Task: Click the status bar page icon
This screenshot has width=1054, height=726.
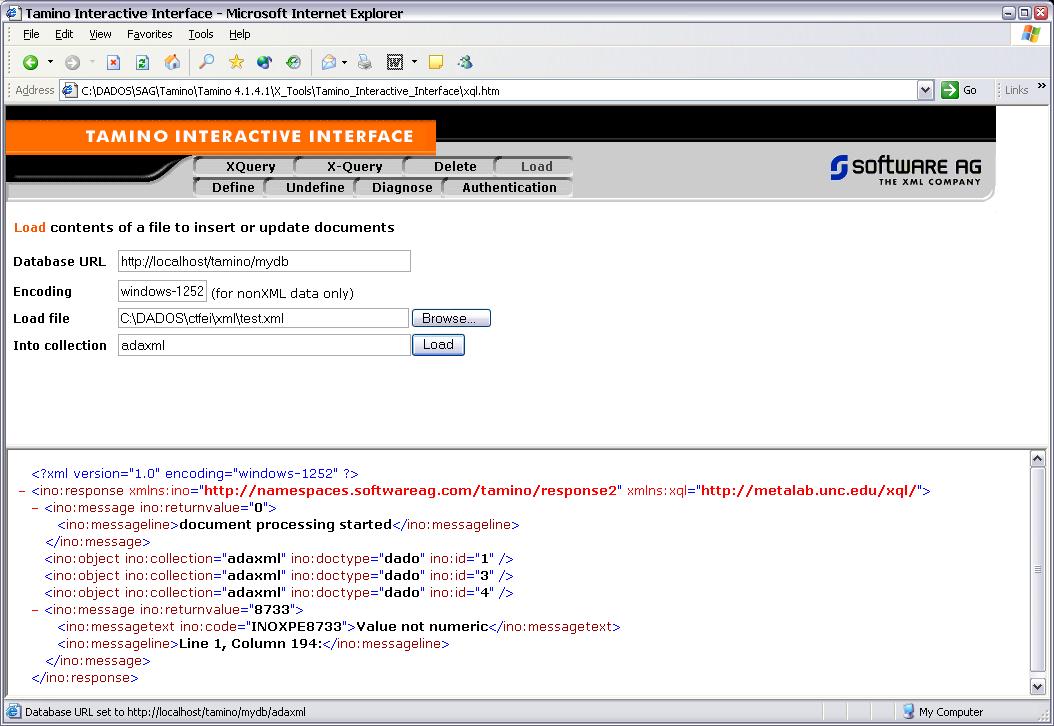Action: tap(13, 711)
